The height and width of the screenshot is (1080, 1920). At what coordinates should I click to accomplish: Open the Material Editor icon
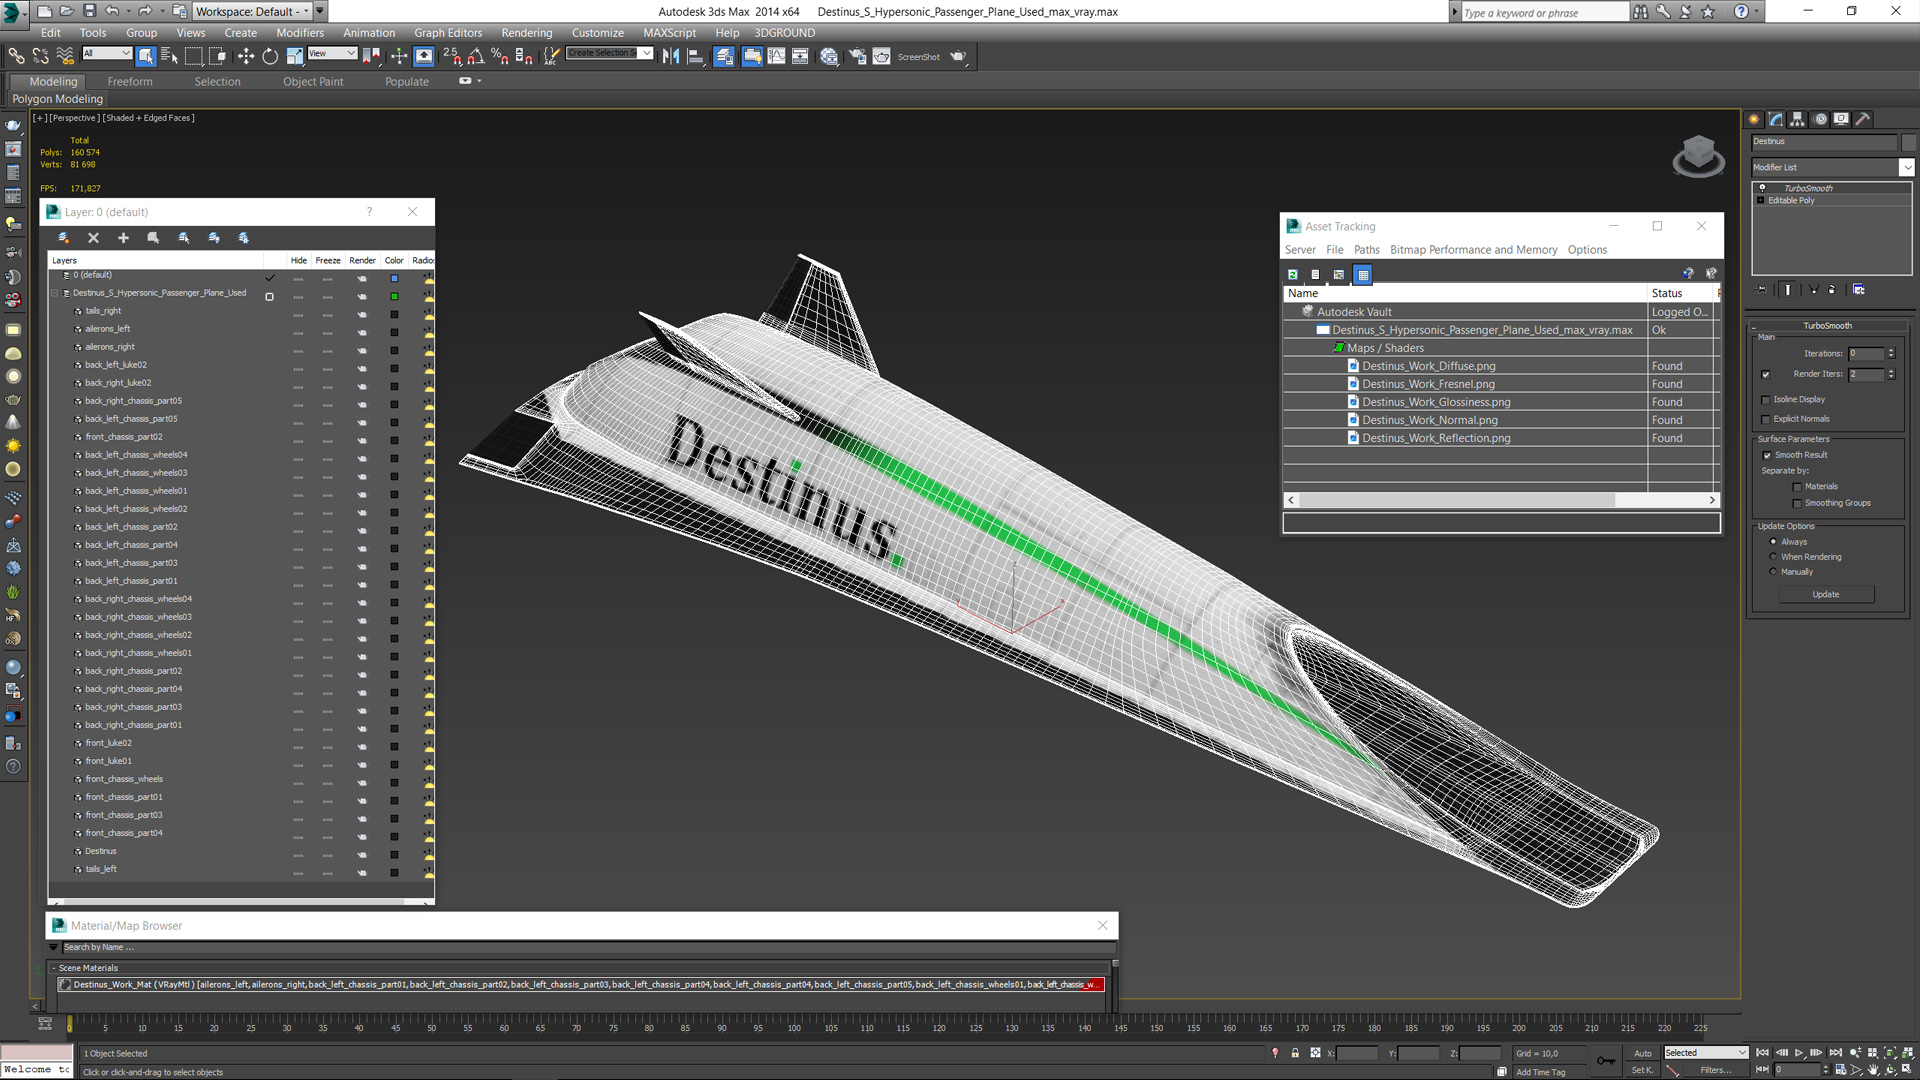click(829, 56)
